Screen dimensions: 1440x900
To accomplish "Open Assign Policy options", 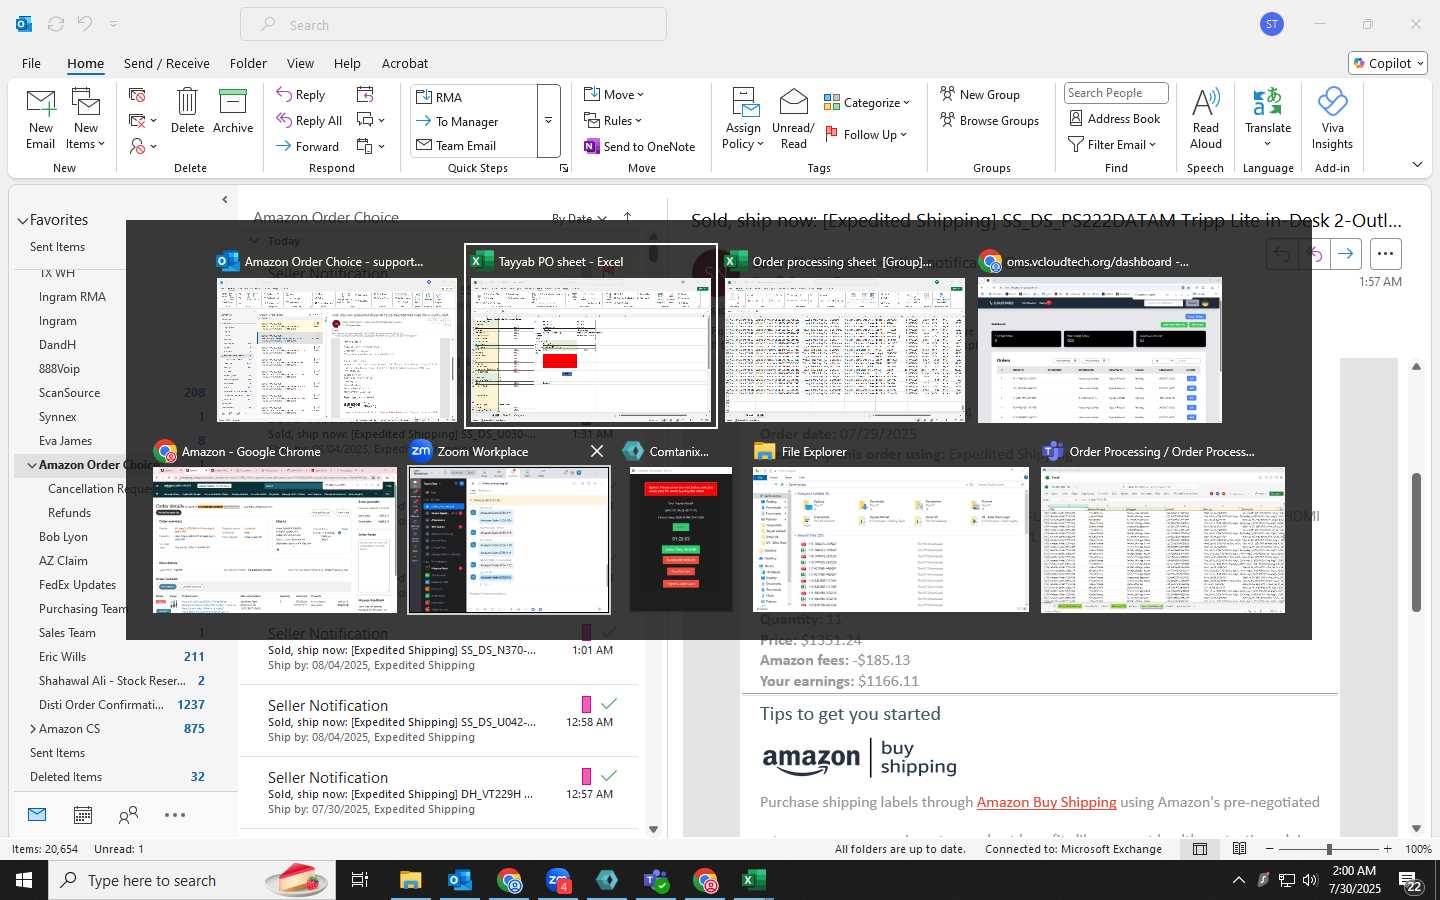I will (x=743, y=118).
